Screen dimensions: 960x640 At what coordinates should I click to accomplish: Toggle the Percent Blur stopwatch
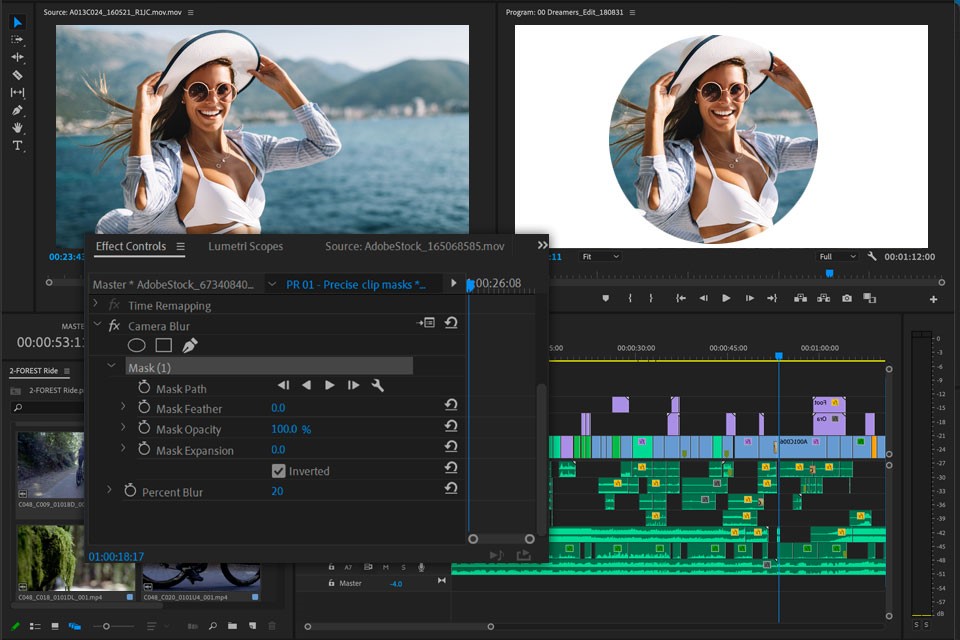point(130,491)
